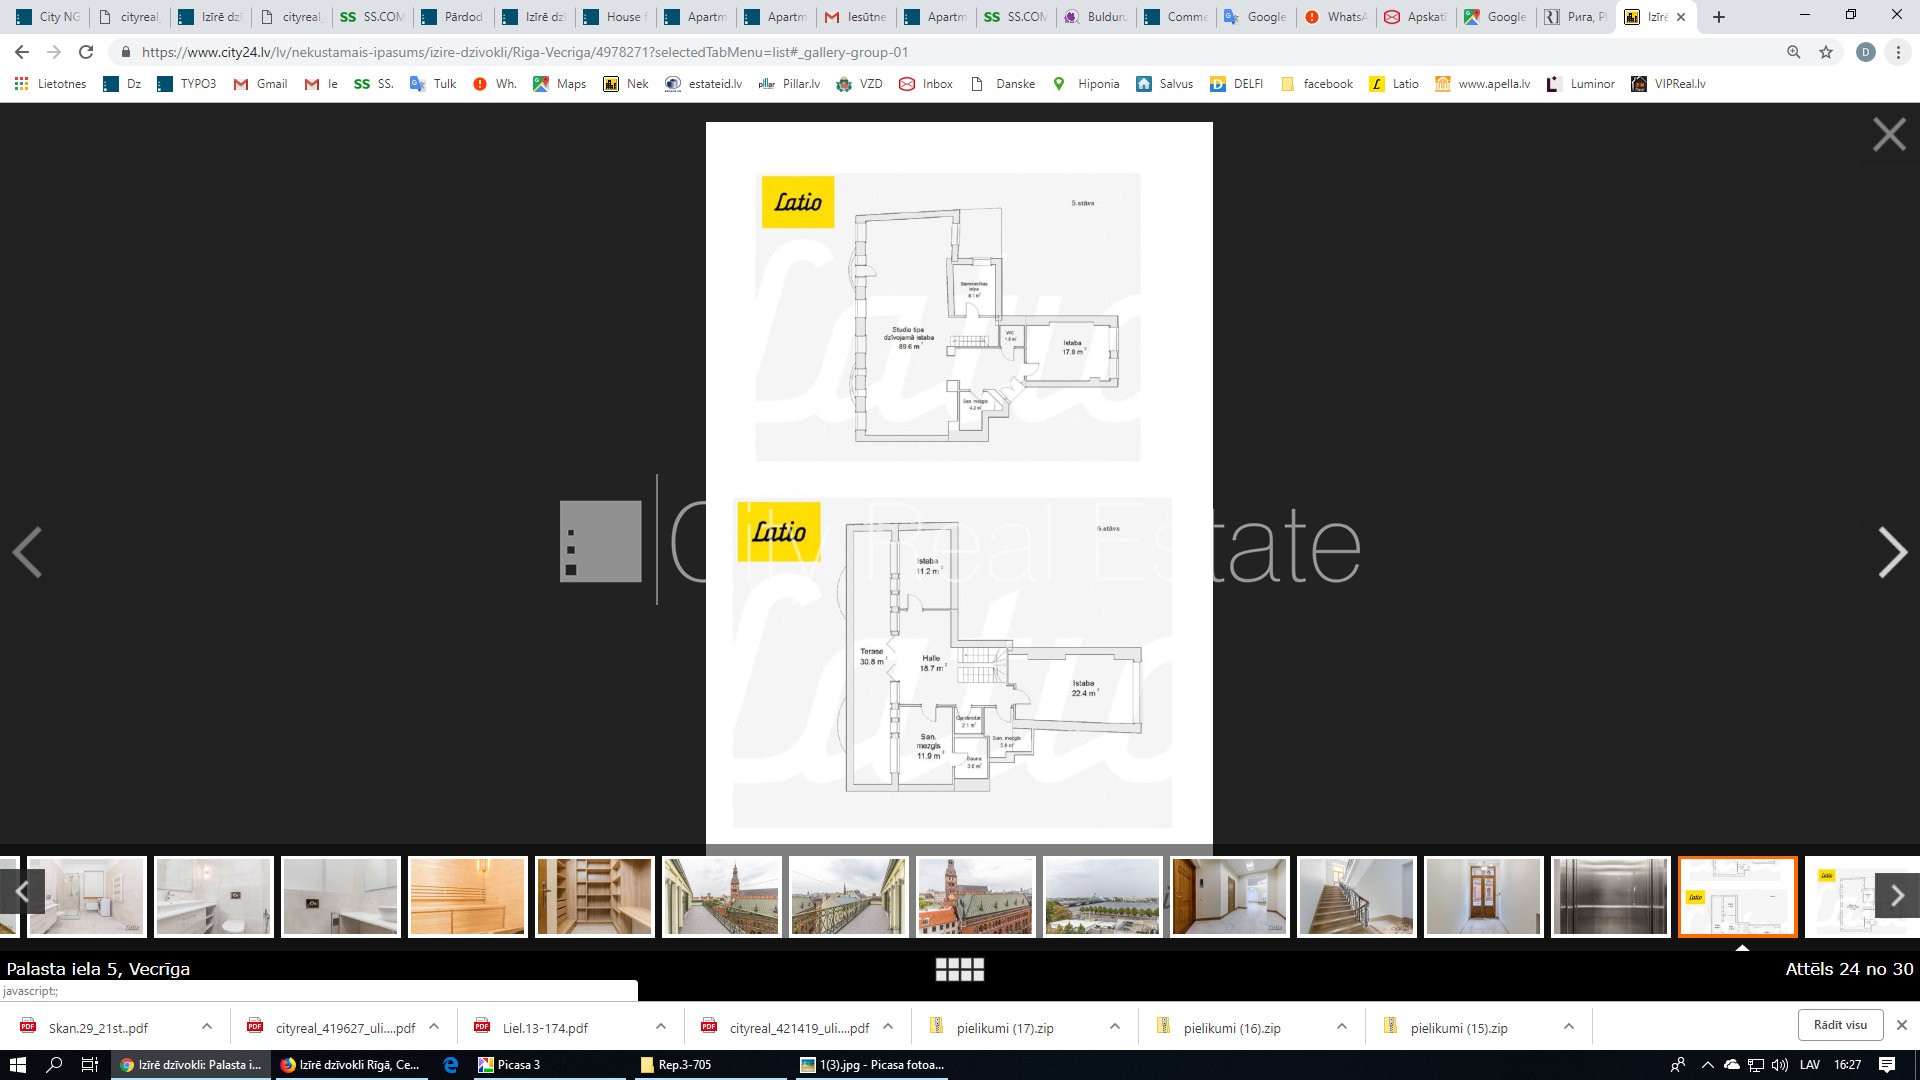Switch to the WhatsApp browser tab
Viewport: 1920px width, 1080px height.
point(1335,17)
